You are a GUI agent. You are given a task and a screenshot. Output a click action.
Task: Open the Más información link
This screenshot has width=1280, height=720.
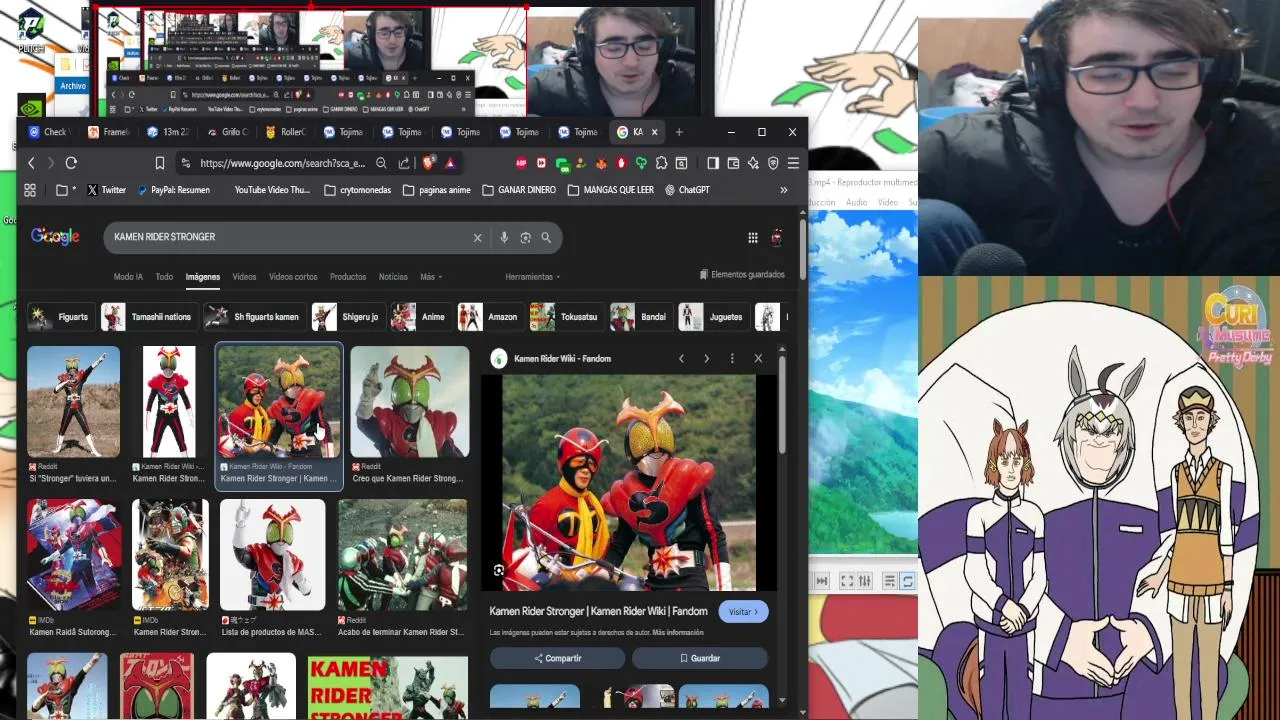coord(679,633)
